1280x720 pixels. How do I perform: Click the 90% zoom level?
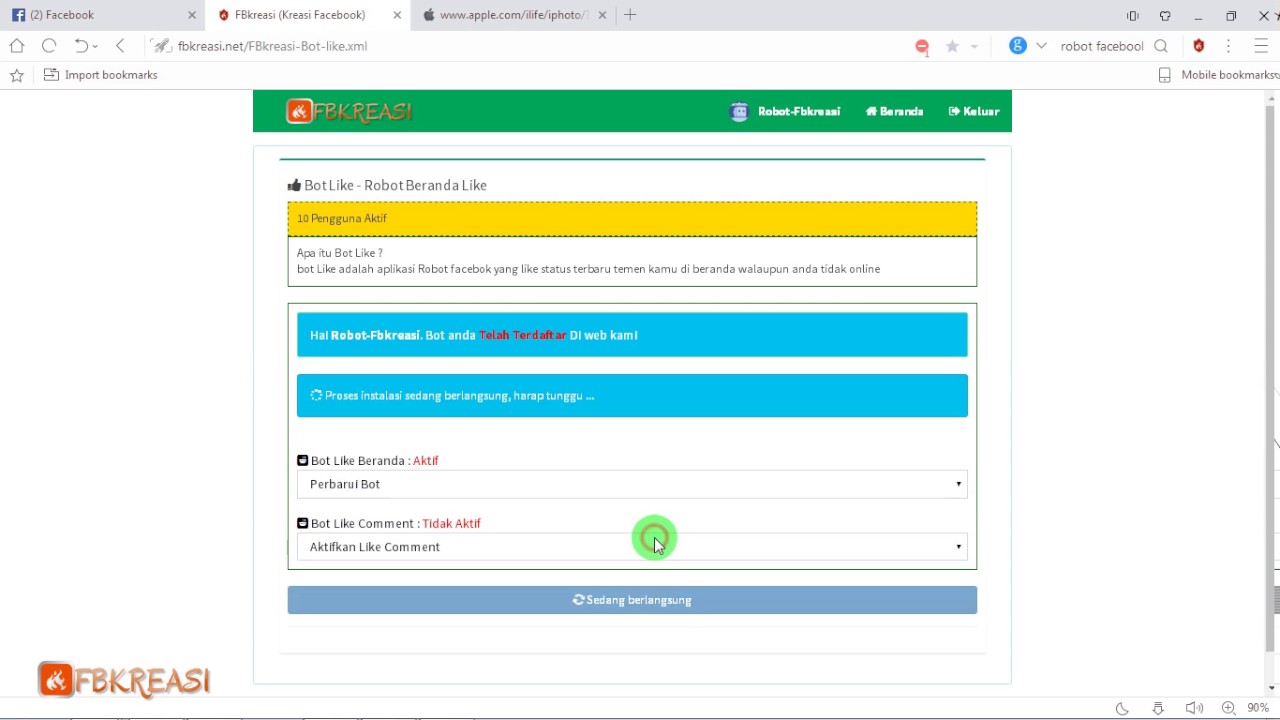pos(1258,708)
